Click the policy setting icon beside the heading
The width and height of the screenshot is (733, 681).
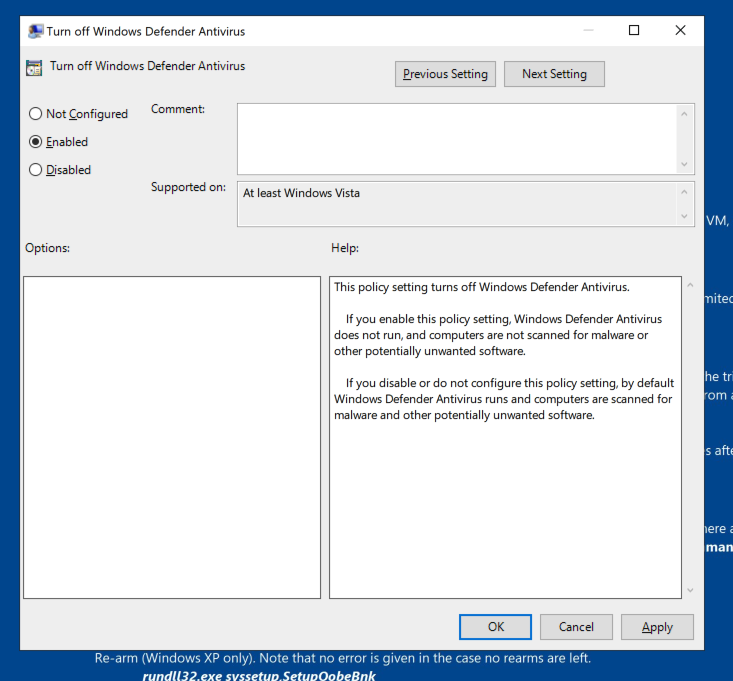pos(34,68)
